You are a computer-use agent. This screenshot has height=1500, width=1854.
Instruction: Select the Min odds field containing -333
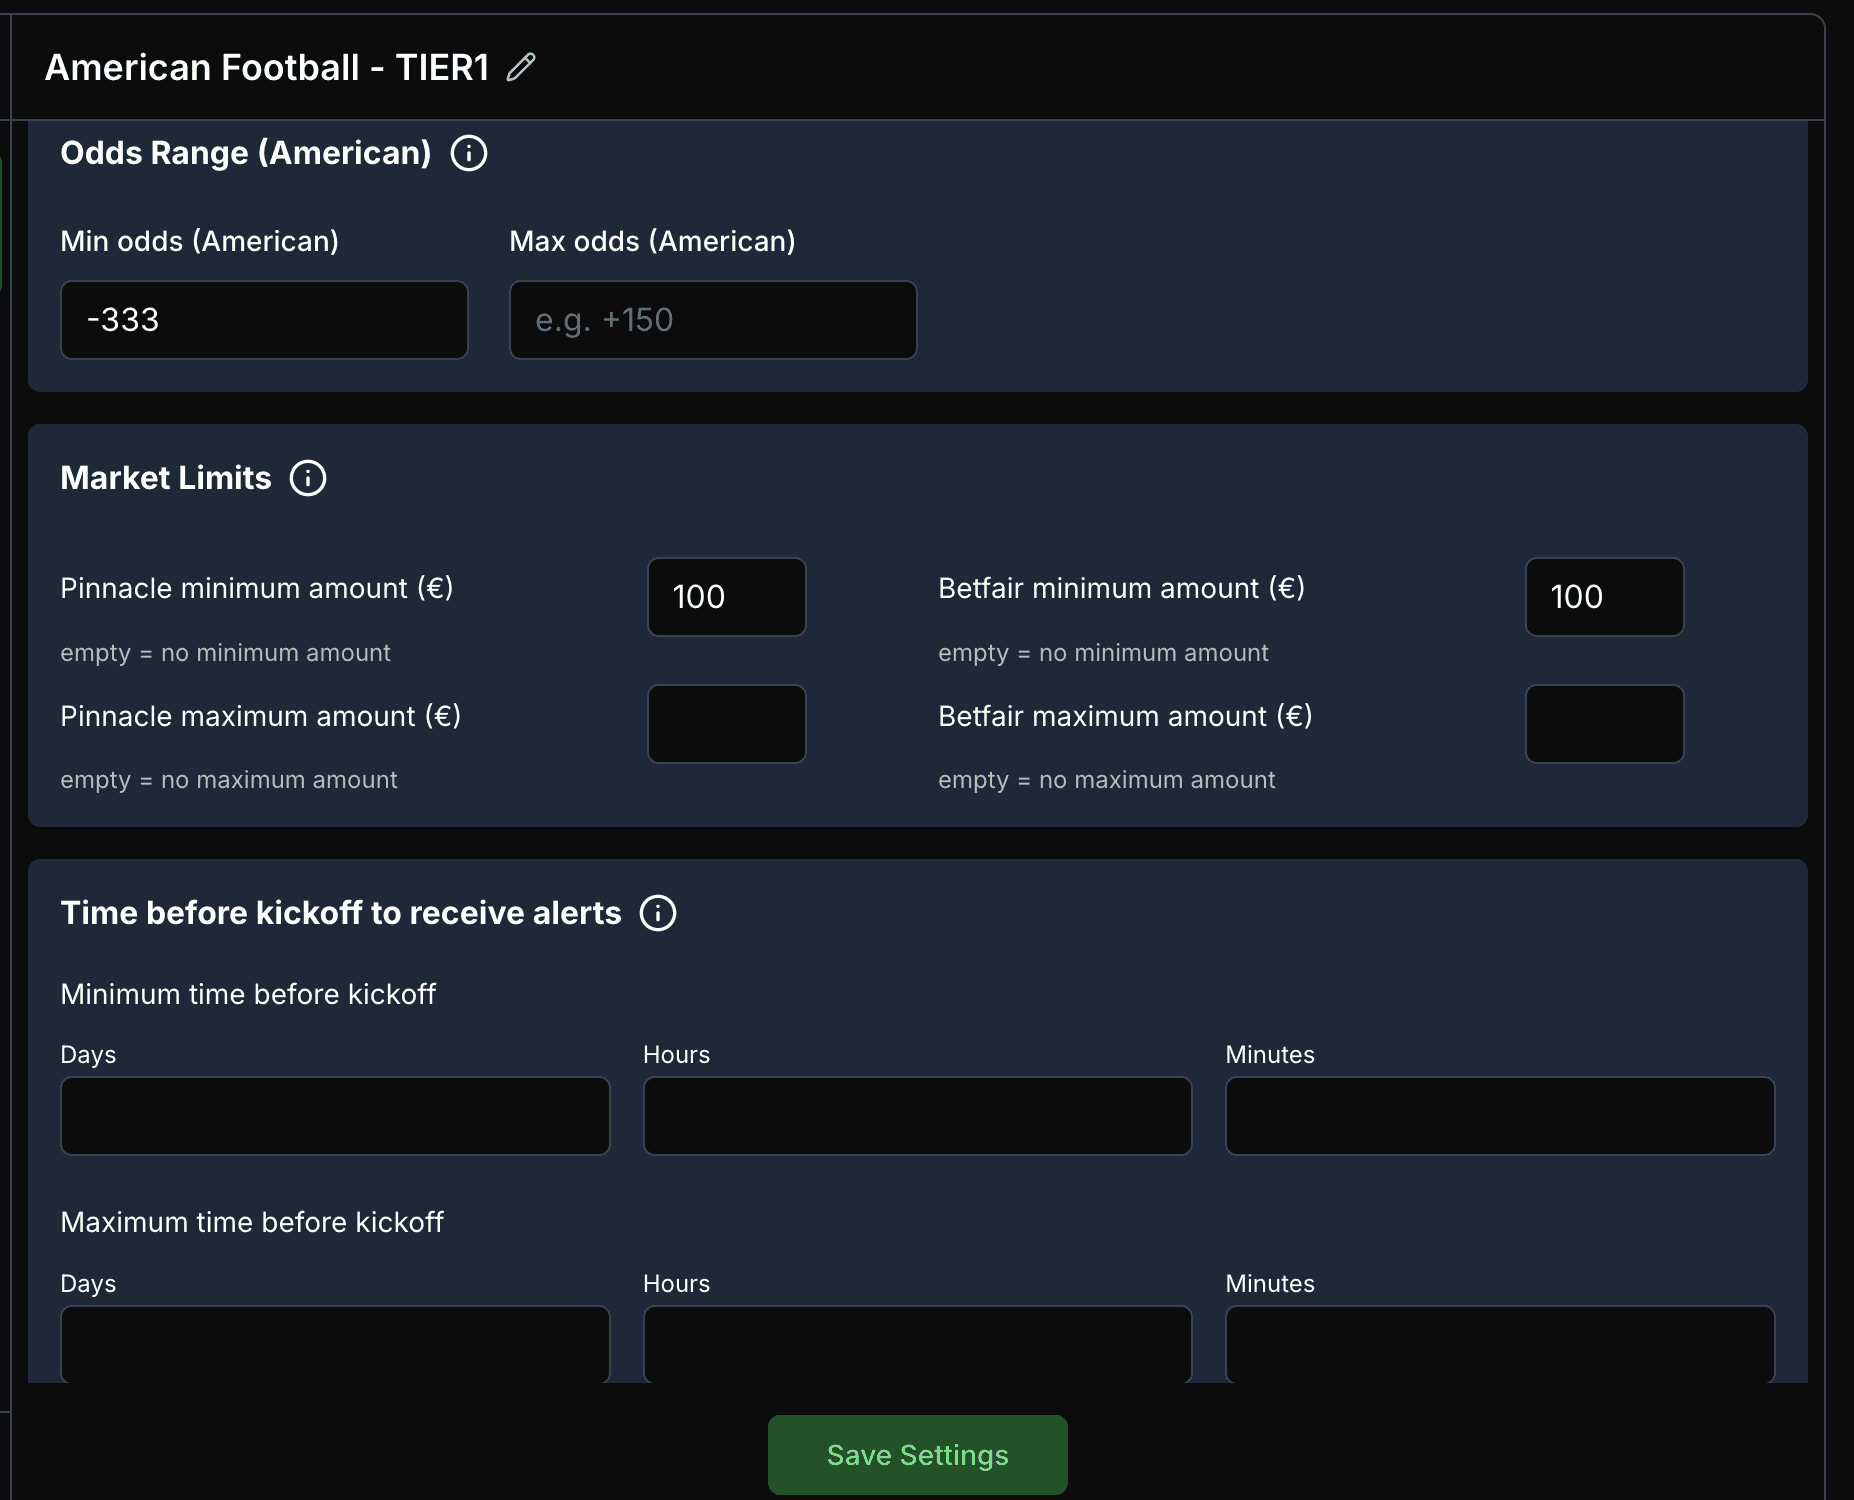(x=263, y=319)
